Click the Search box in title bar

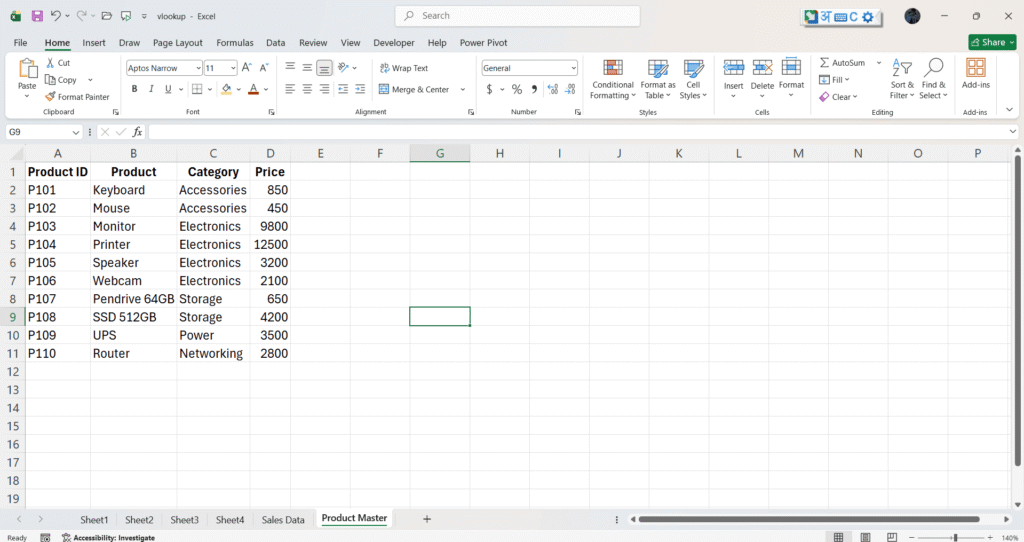tap(517, 16)
